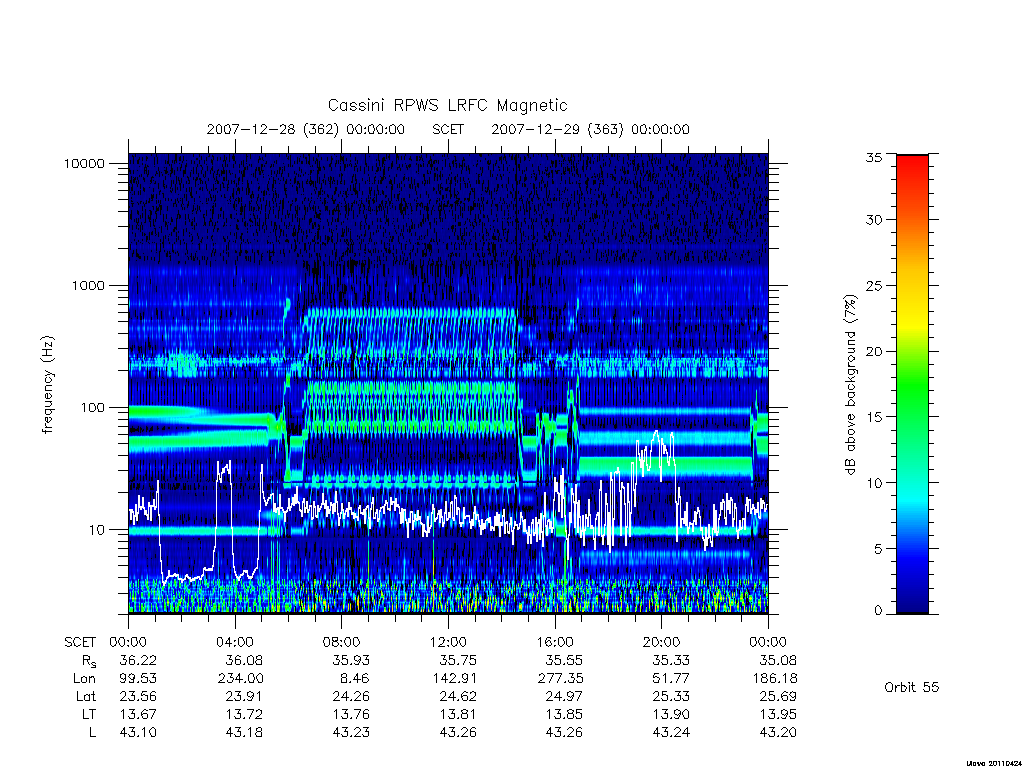The image size is (1024, 768).
Task: Click the 'SCET' row label under the plot
Action: [x=80, y=642]
